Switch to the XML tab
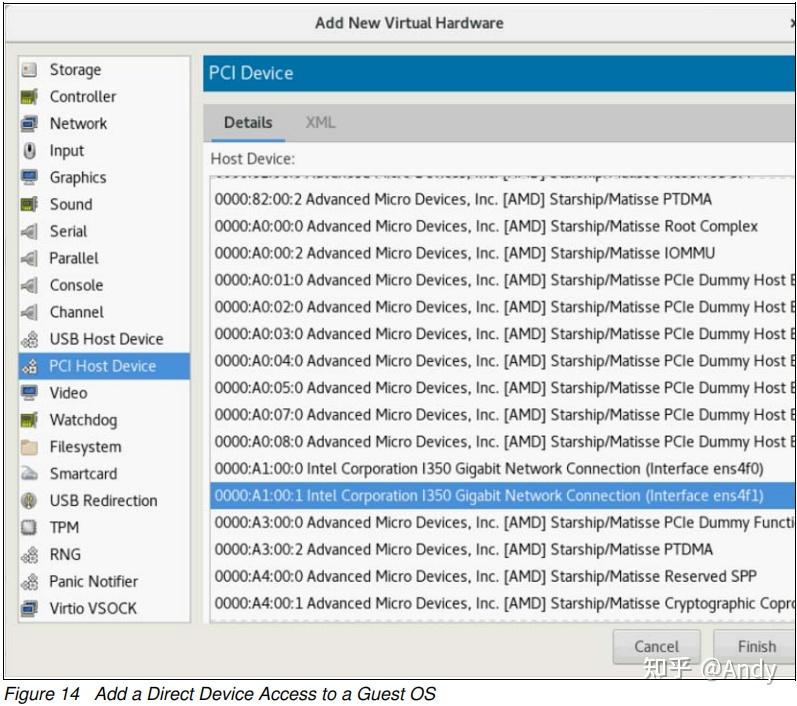Image resolution: width=797 pixels, height=706 pixels. [320, 123]
